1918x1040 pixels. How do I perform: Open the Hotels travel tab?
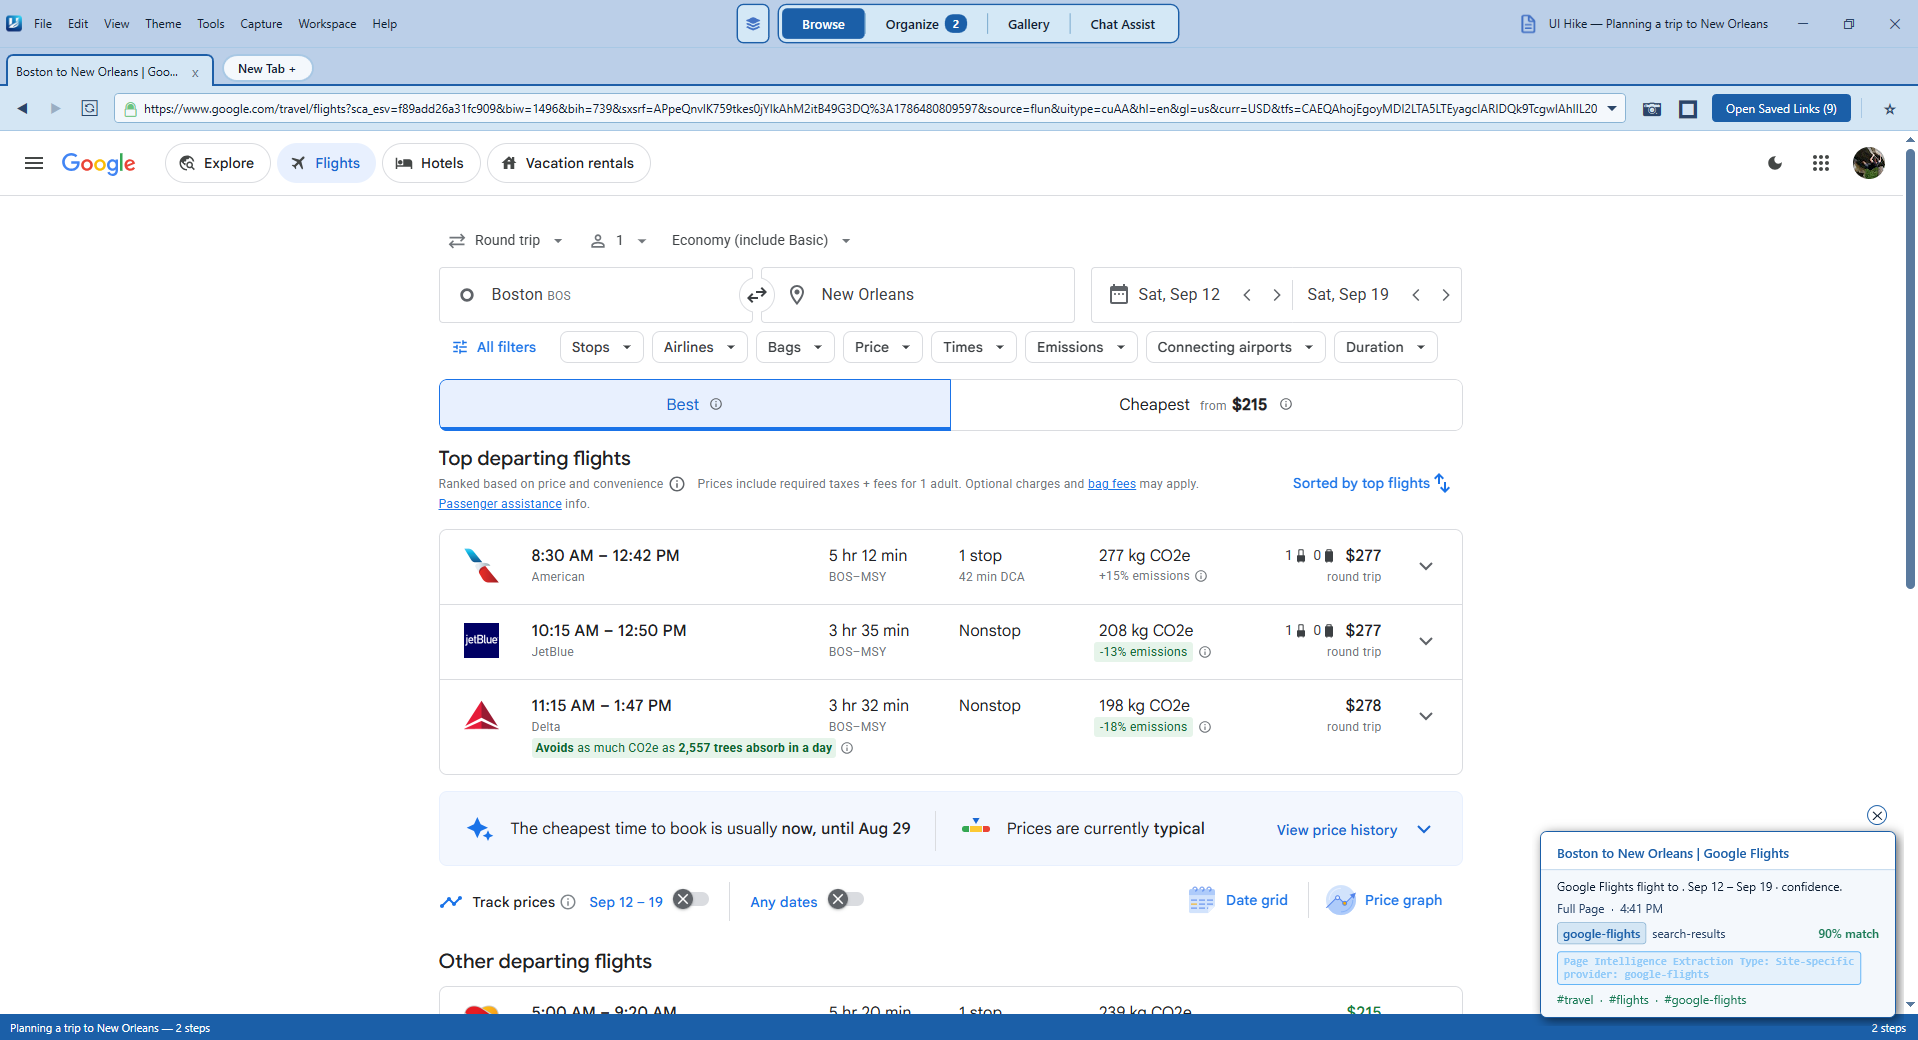pos(431,163)
